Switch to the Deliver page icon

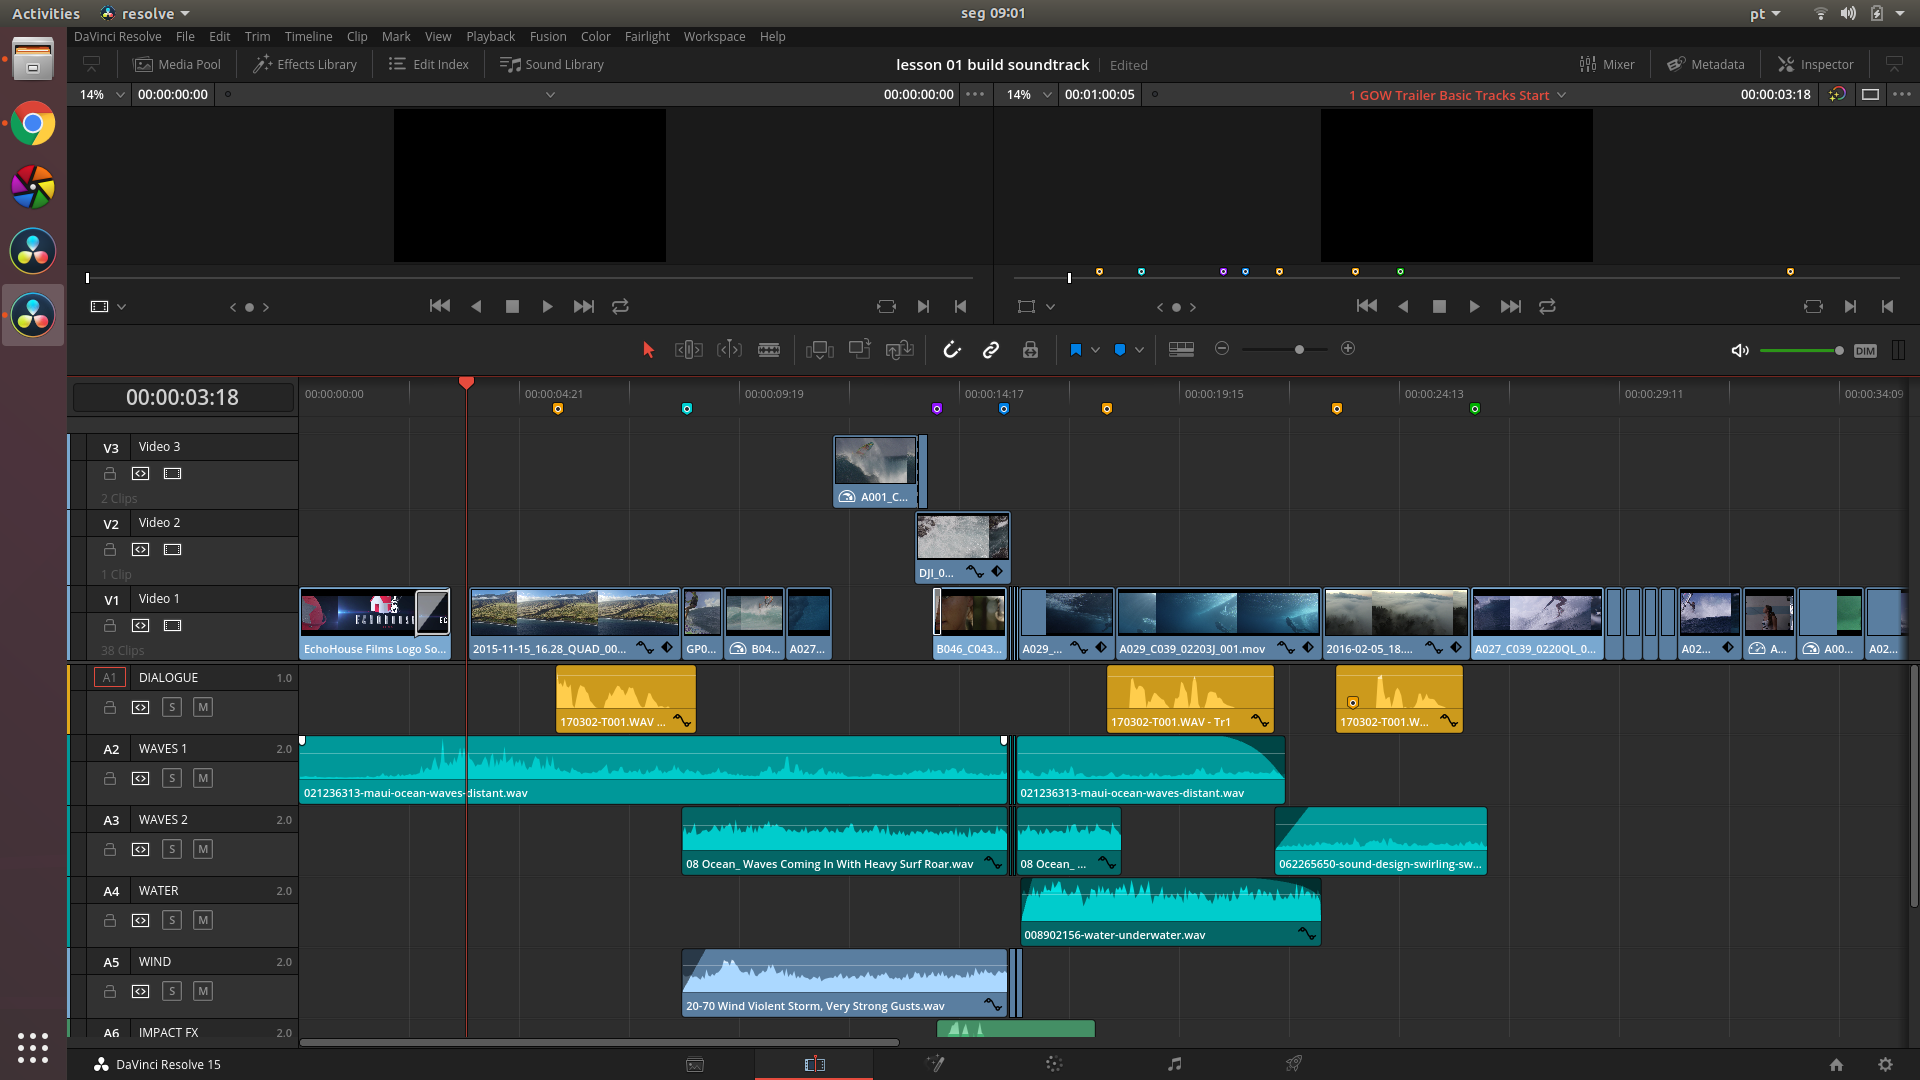click(1294, 1064)
